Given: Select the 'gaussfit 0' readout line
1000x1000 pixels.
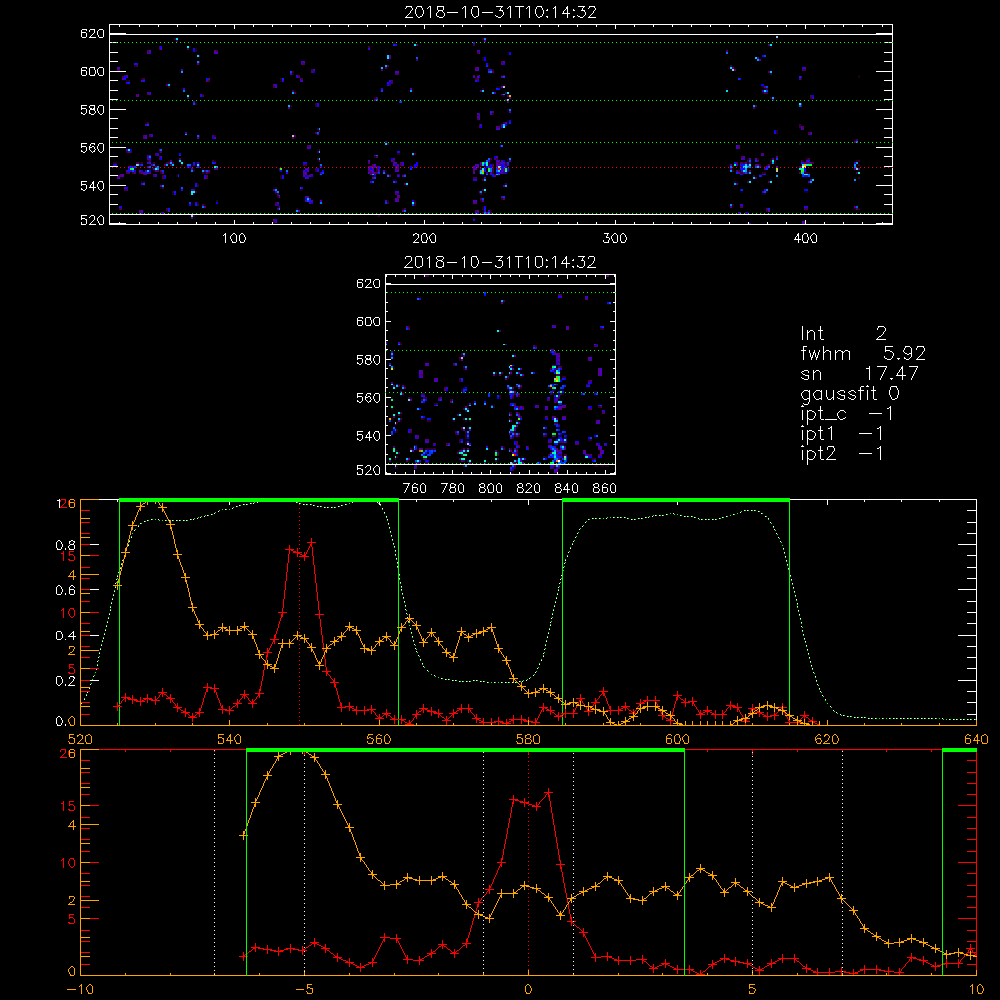Looking at the screenshot, I should click(850, 393).
